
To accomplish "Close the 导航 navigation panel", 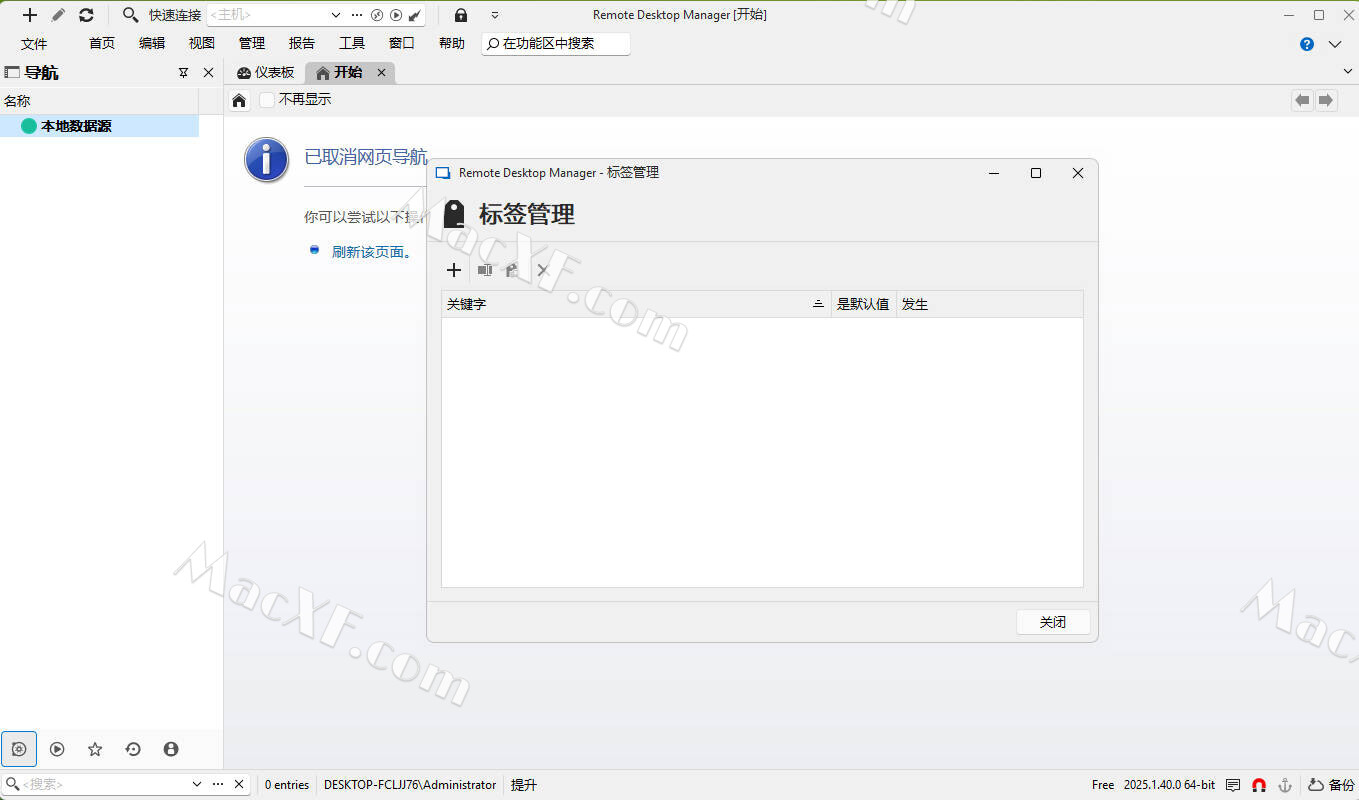I will tap(208, 72).
